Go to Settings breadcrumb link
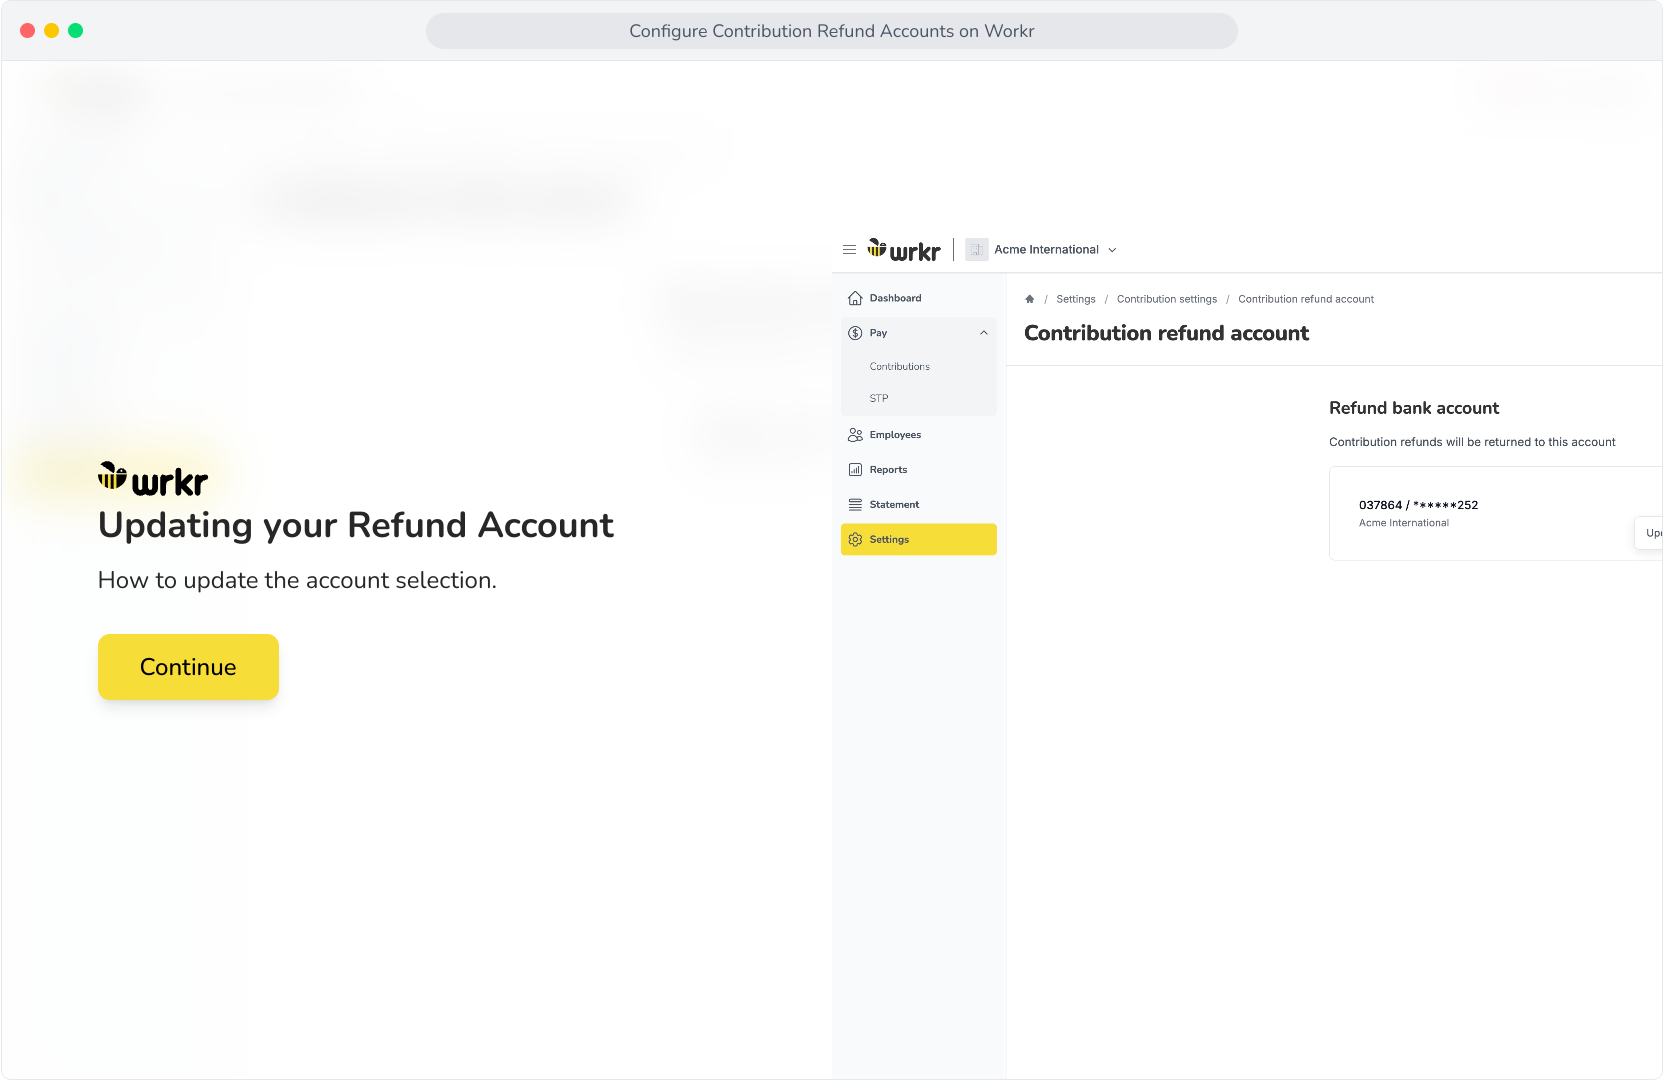 [x=1076, y=299]
